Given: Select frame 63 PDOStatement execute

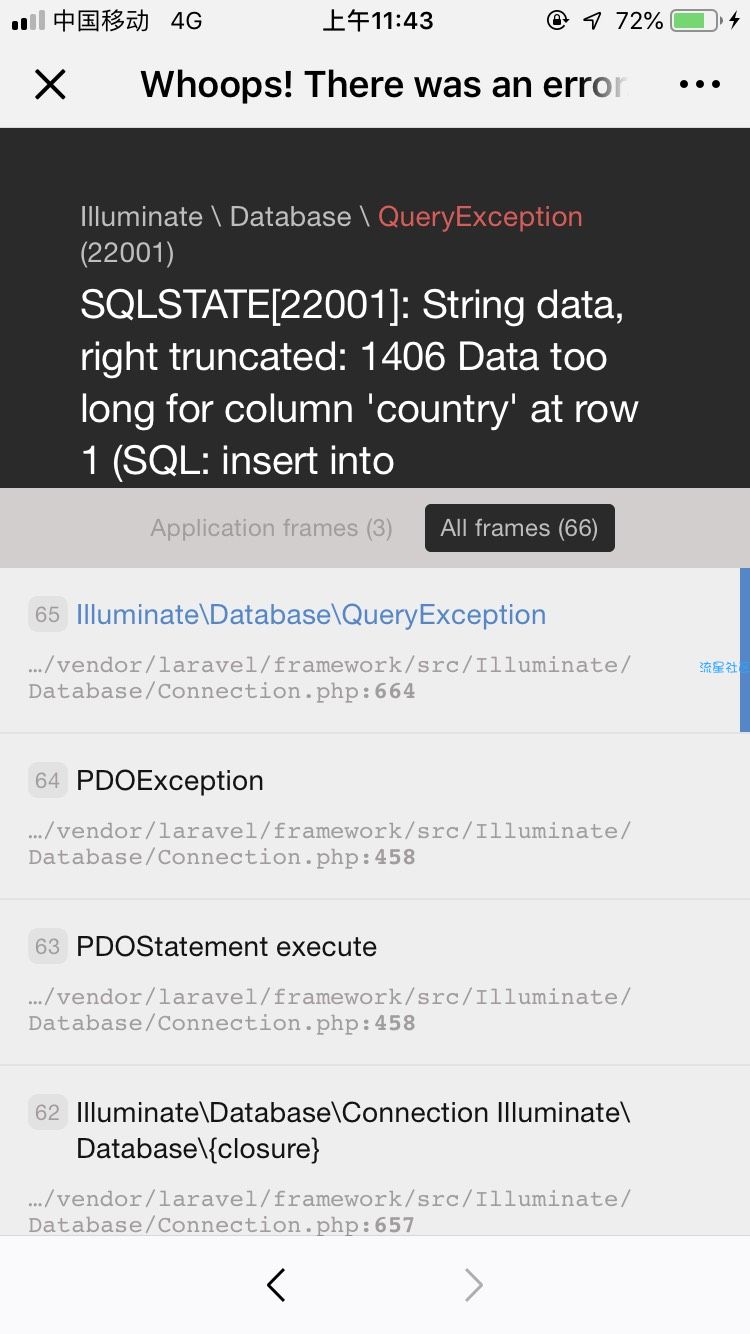Looking at the screenshot, I should [x=375, y=982].
